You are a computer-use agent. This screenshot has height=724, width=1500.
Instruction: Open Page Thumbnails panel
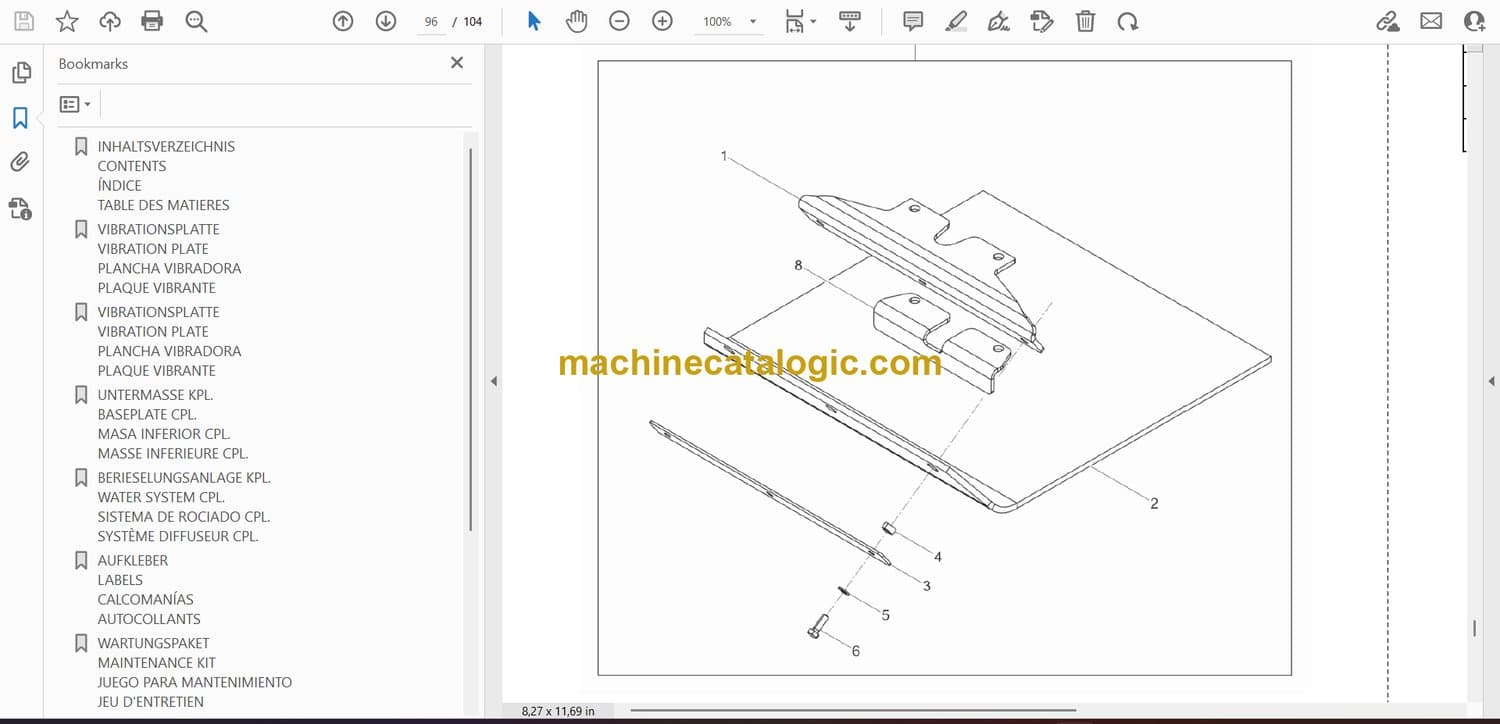pyautogui.click(x=21, y=72)
